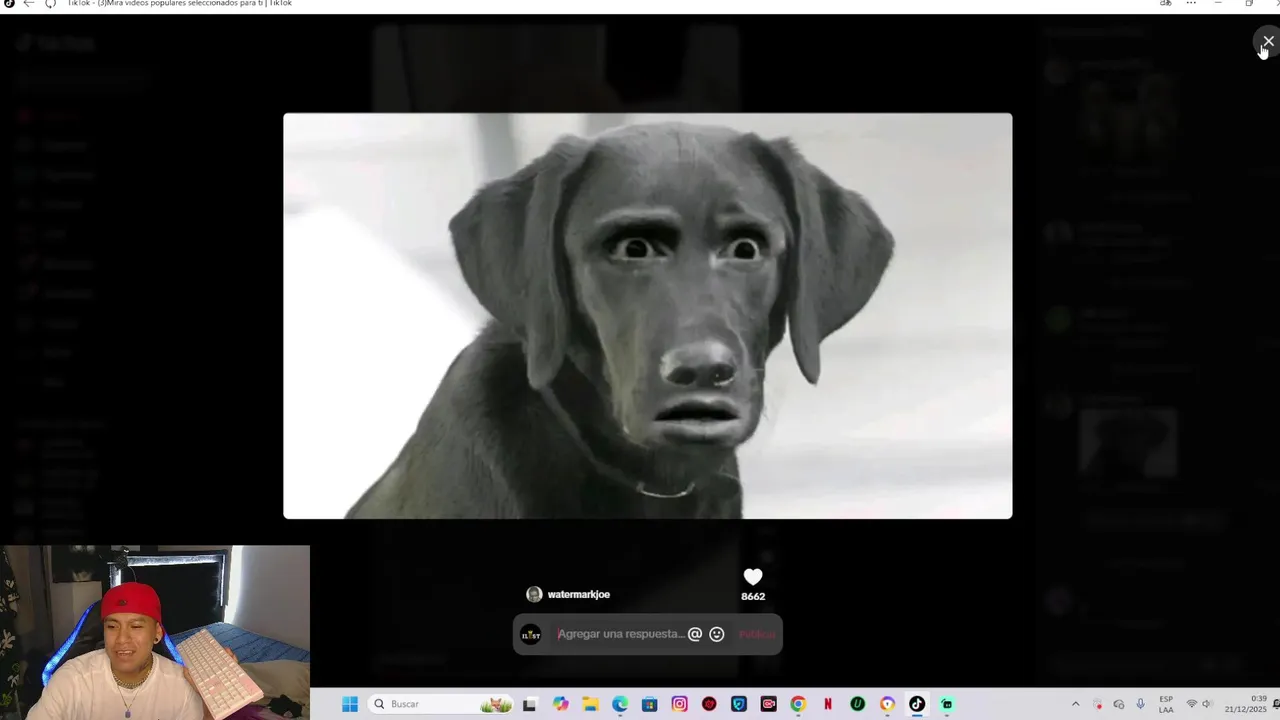
Task: Open the browser three-dots menu
Action: [x=1191, y=4]
